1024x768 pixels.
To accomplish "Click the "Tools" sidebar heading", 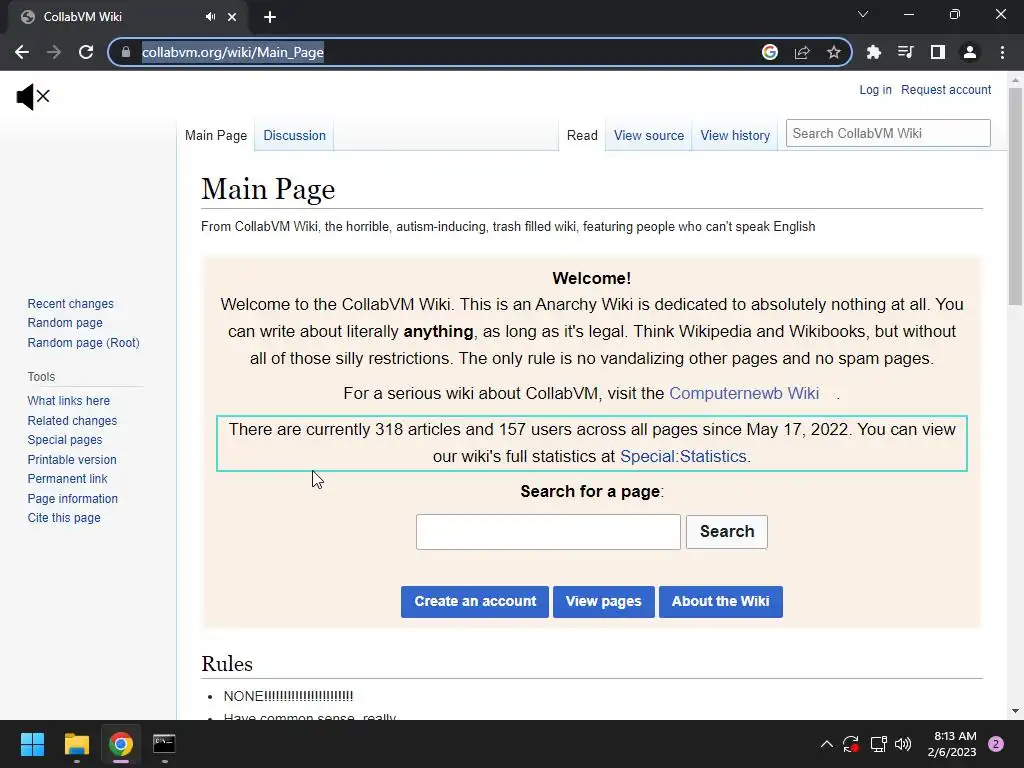I will click(41, 377).
